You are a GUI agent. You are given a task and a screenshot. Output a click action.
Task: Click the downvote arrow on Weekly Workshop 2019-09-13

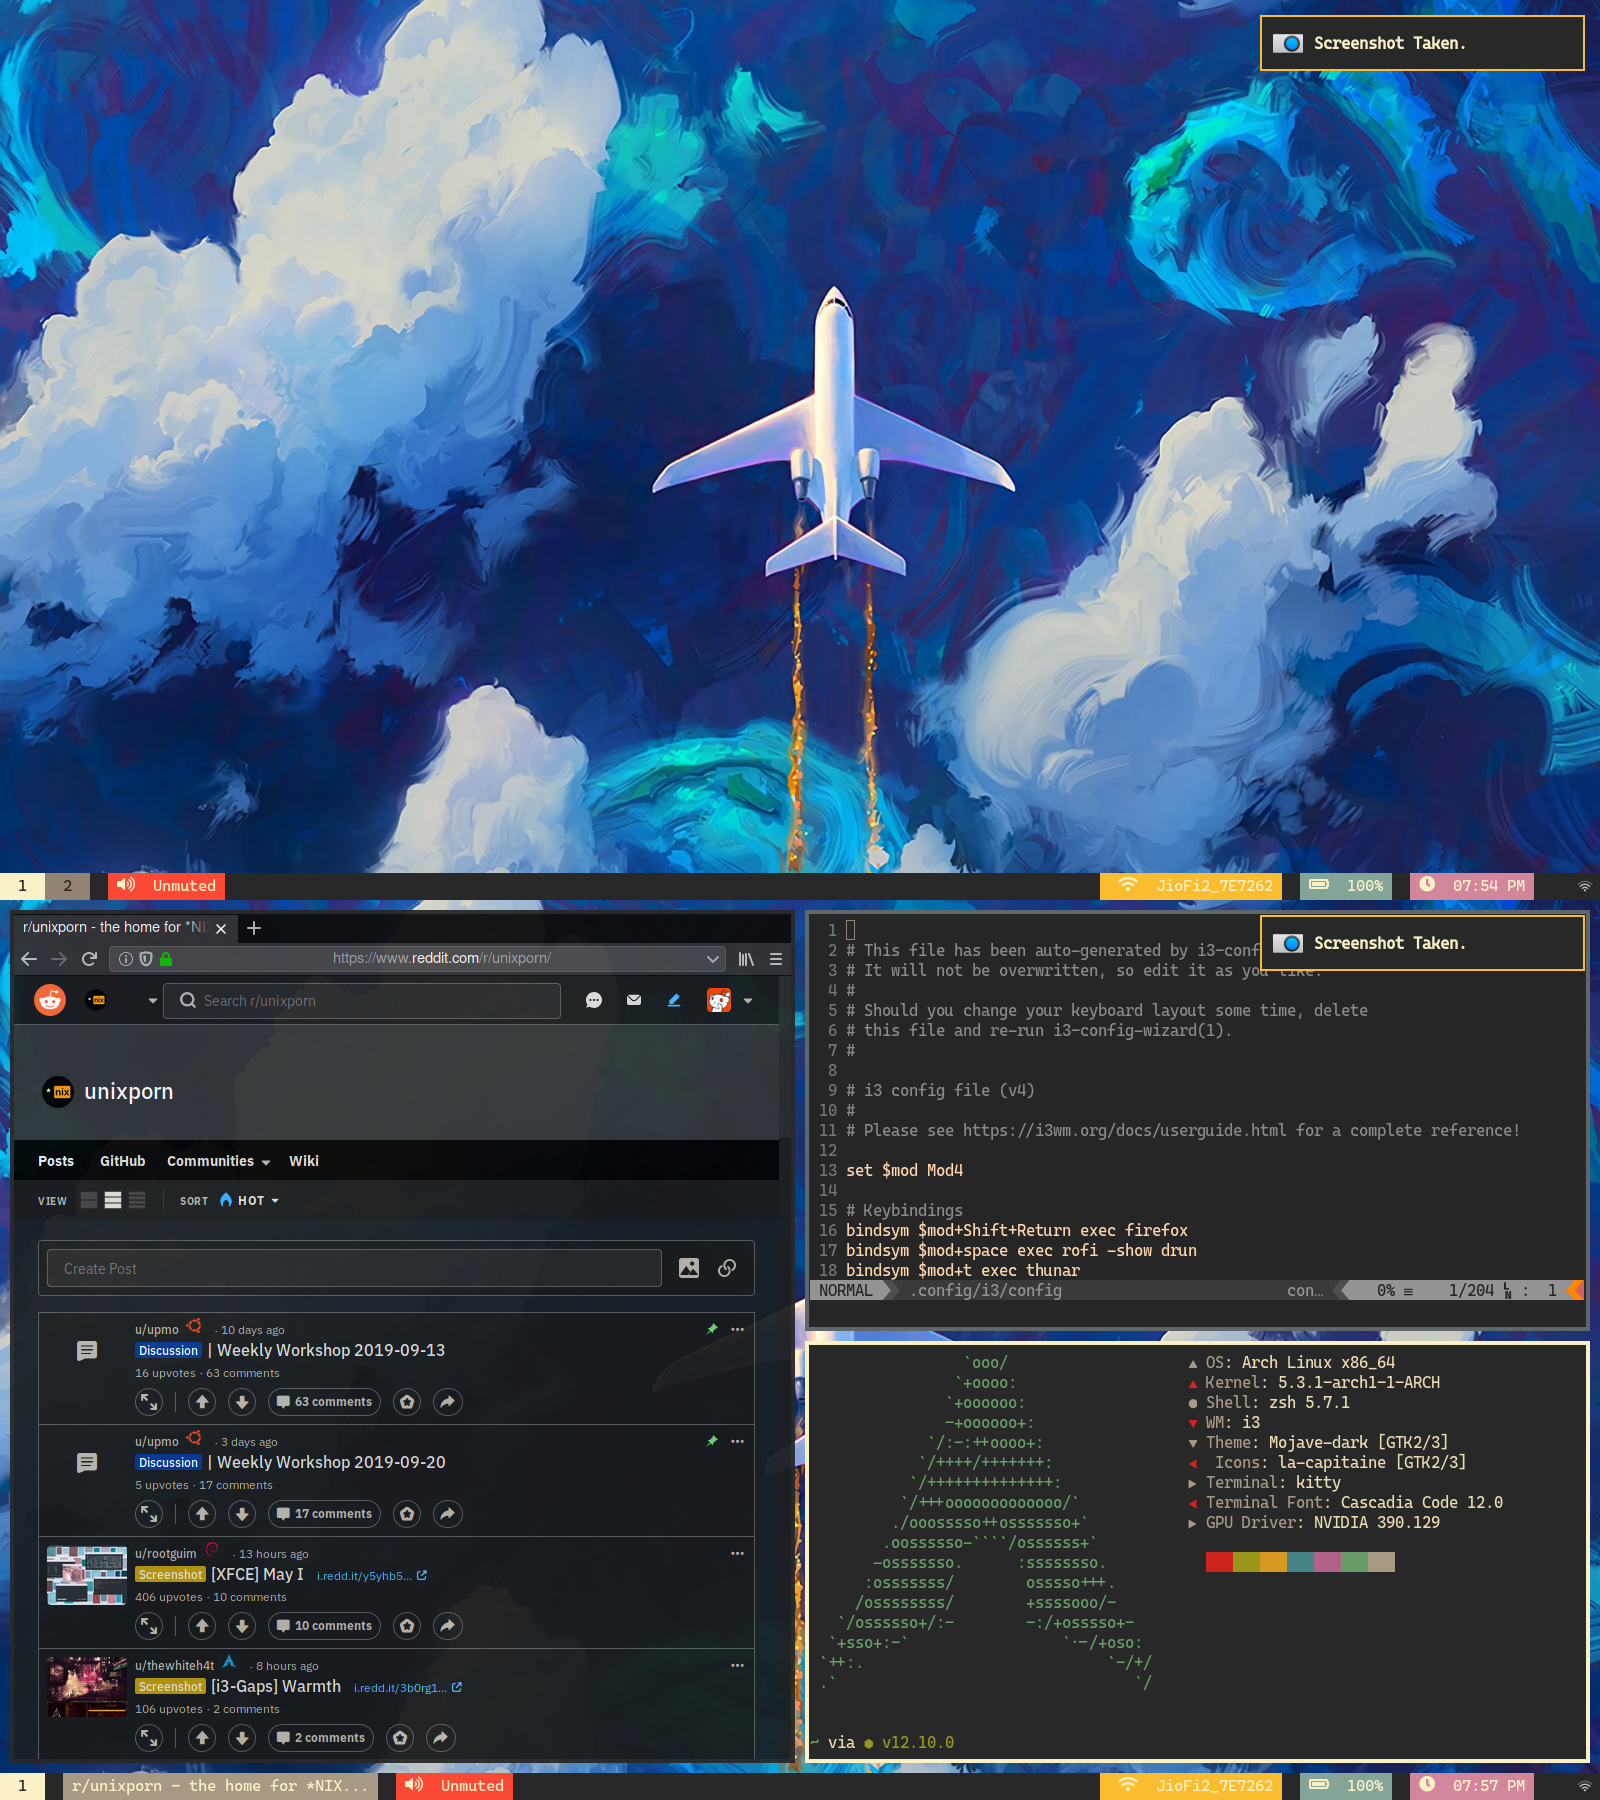click(242, 1402)
